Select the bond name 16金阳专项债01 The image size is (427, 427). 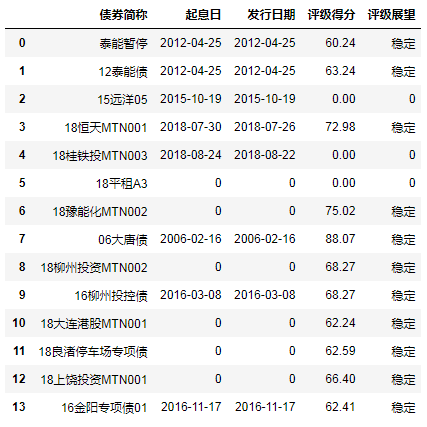point(104,407)
